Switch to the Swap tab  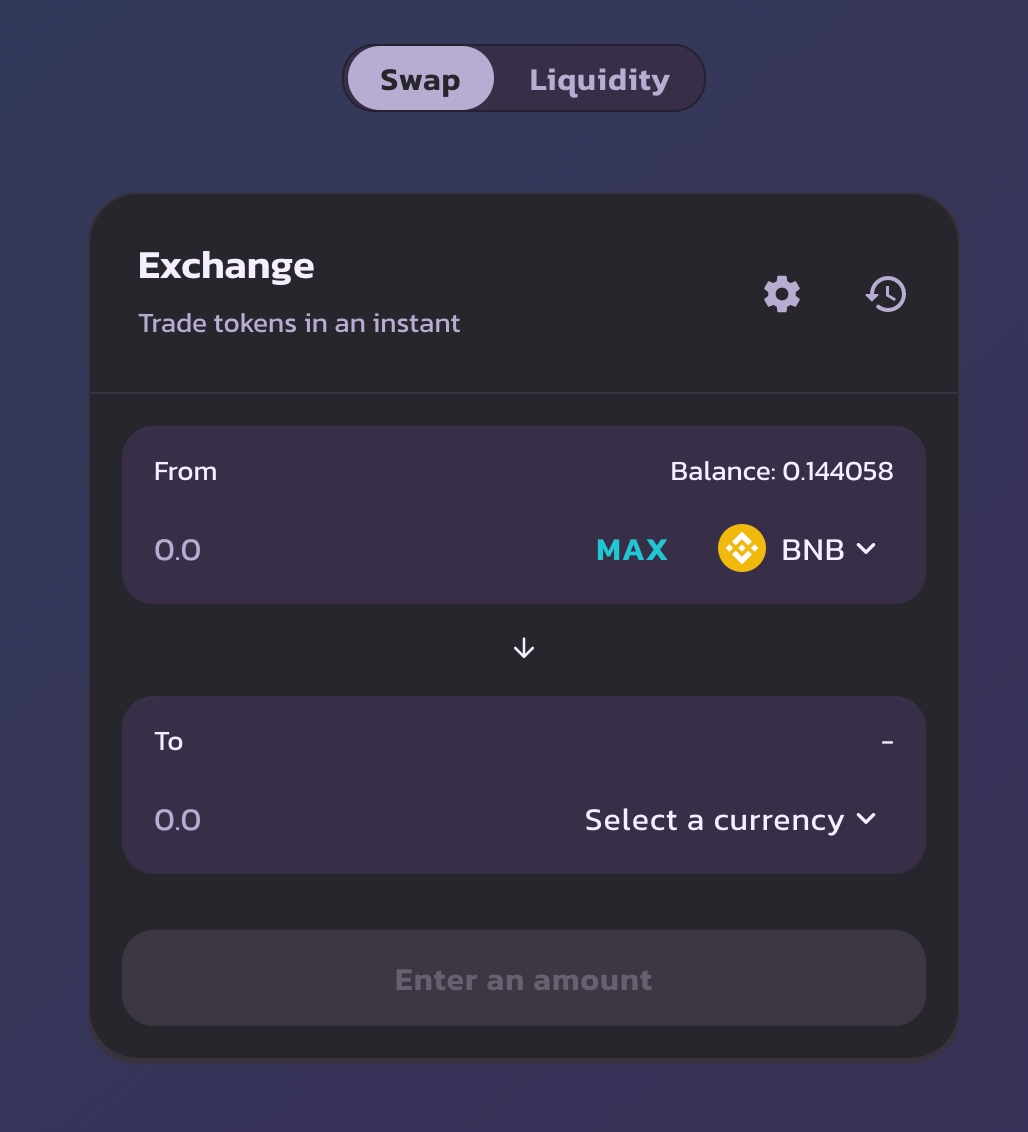tap(420, 79)
